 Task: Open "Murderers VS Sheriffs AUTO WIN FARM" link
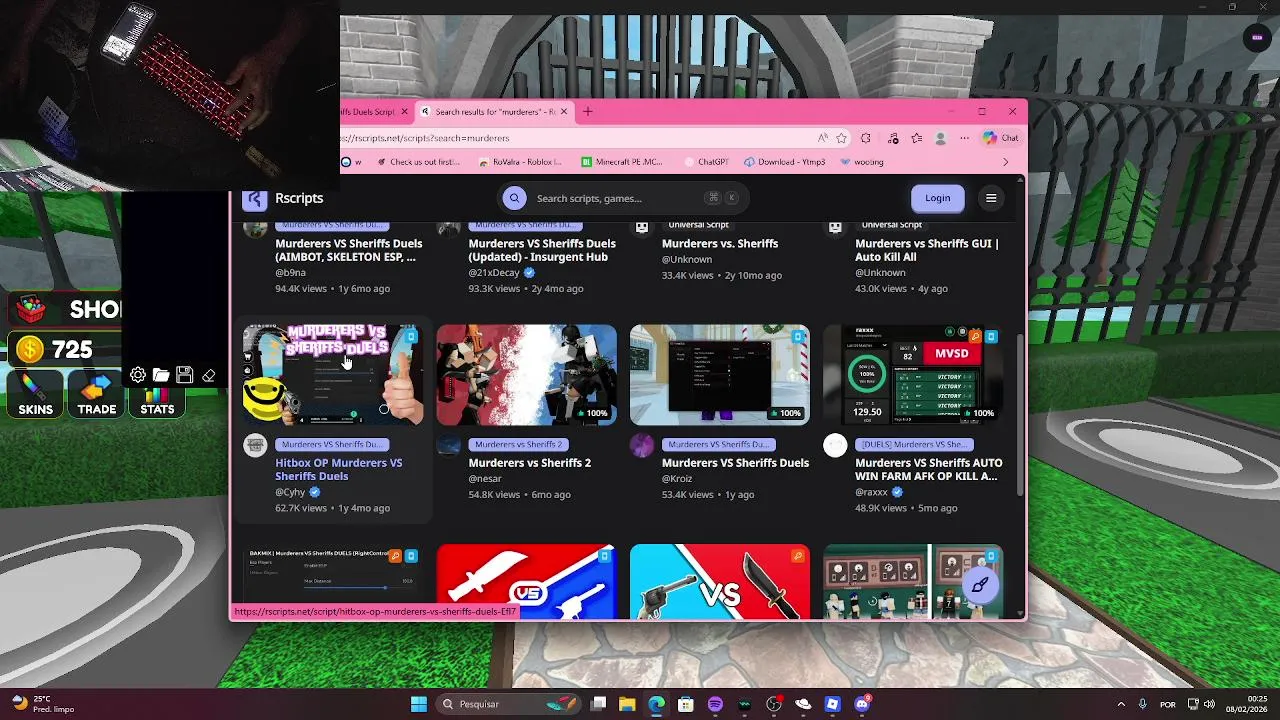pyautogui.click(x=929, y=470)
